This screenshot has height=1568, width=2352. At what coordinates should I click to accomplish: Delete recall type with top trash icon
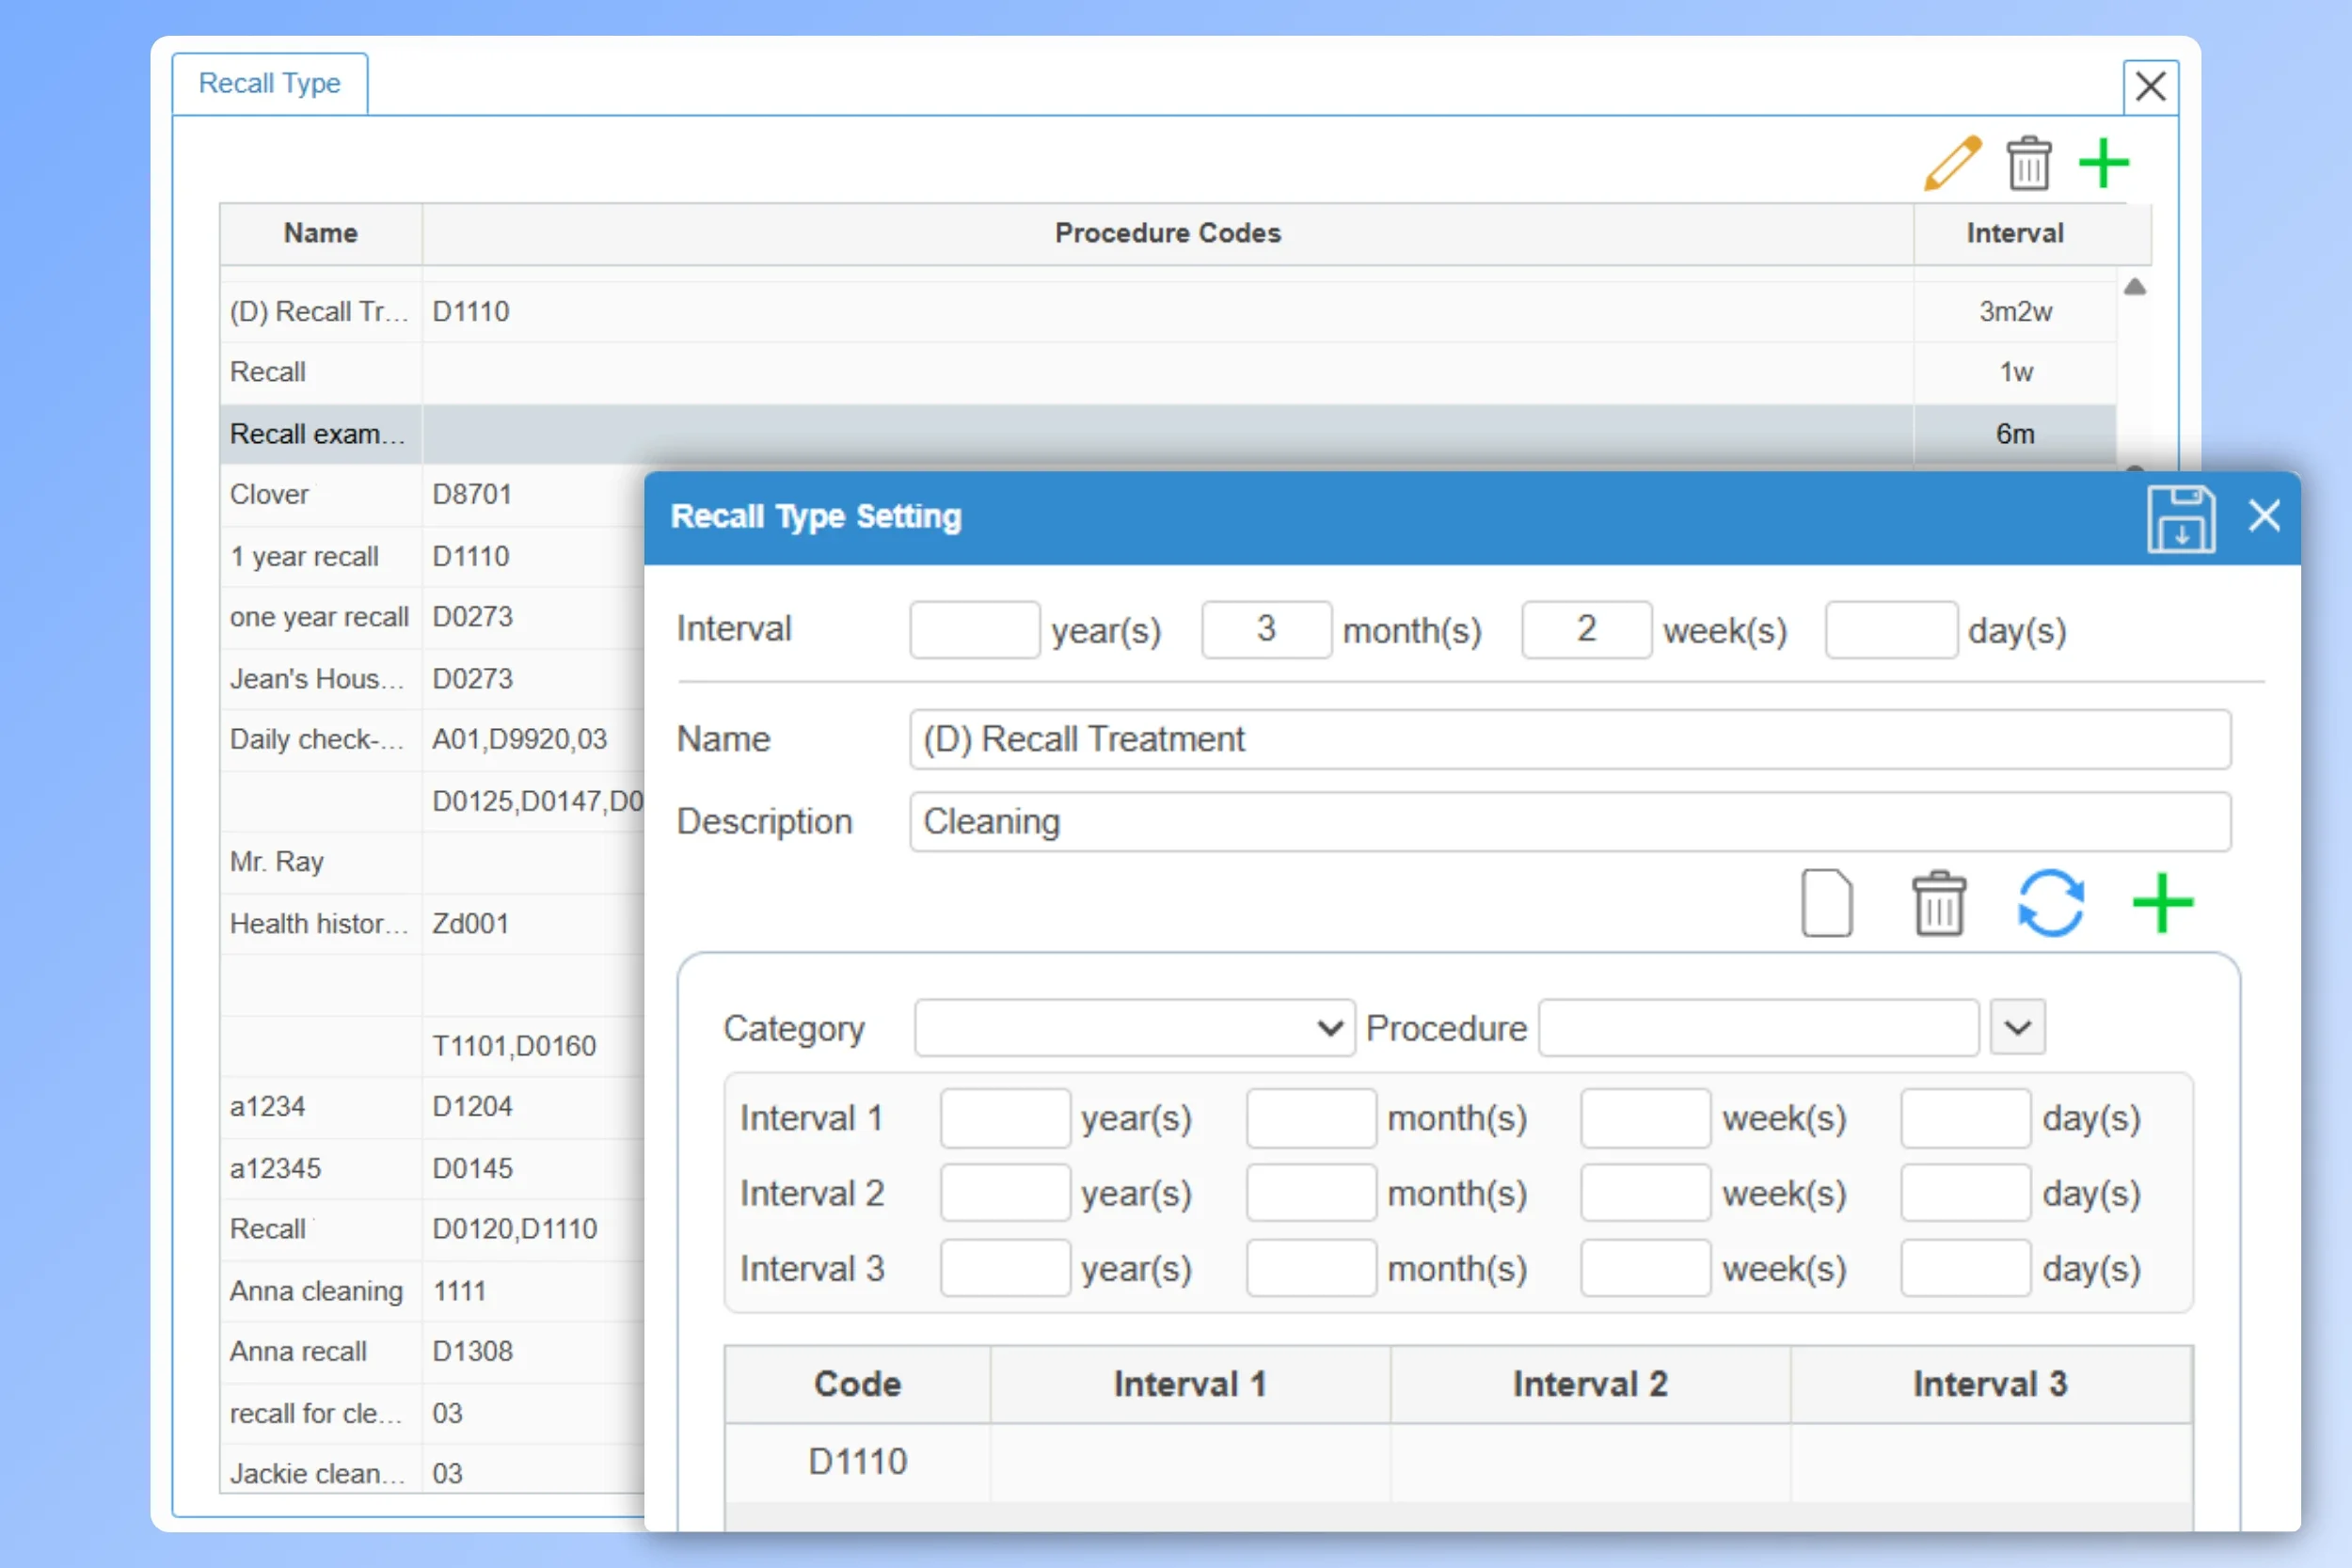tap(2028, 164)
